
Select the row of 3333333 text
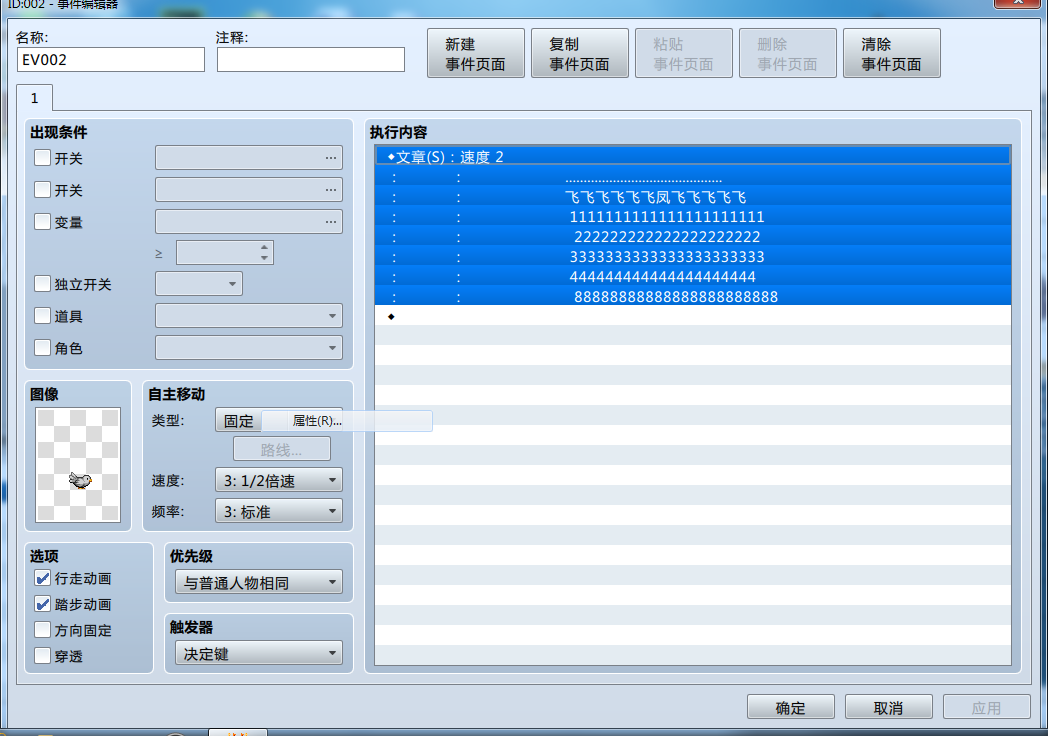[x=692, y=257]
